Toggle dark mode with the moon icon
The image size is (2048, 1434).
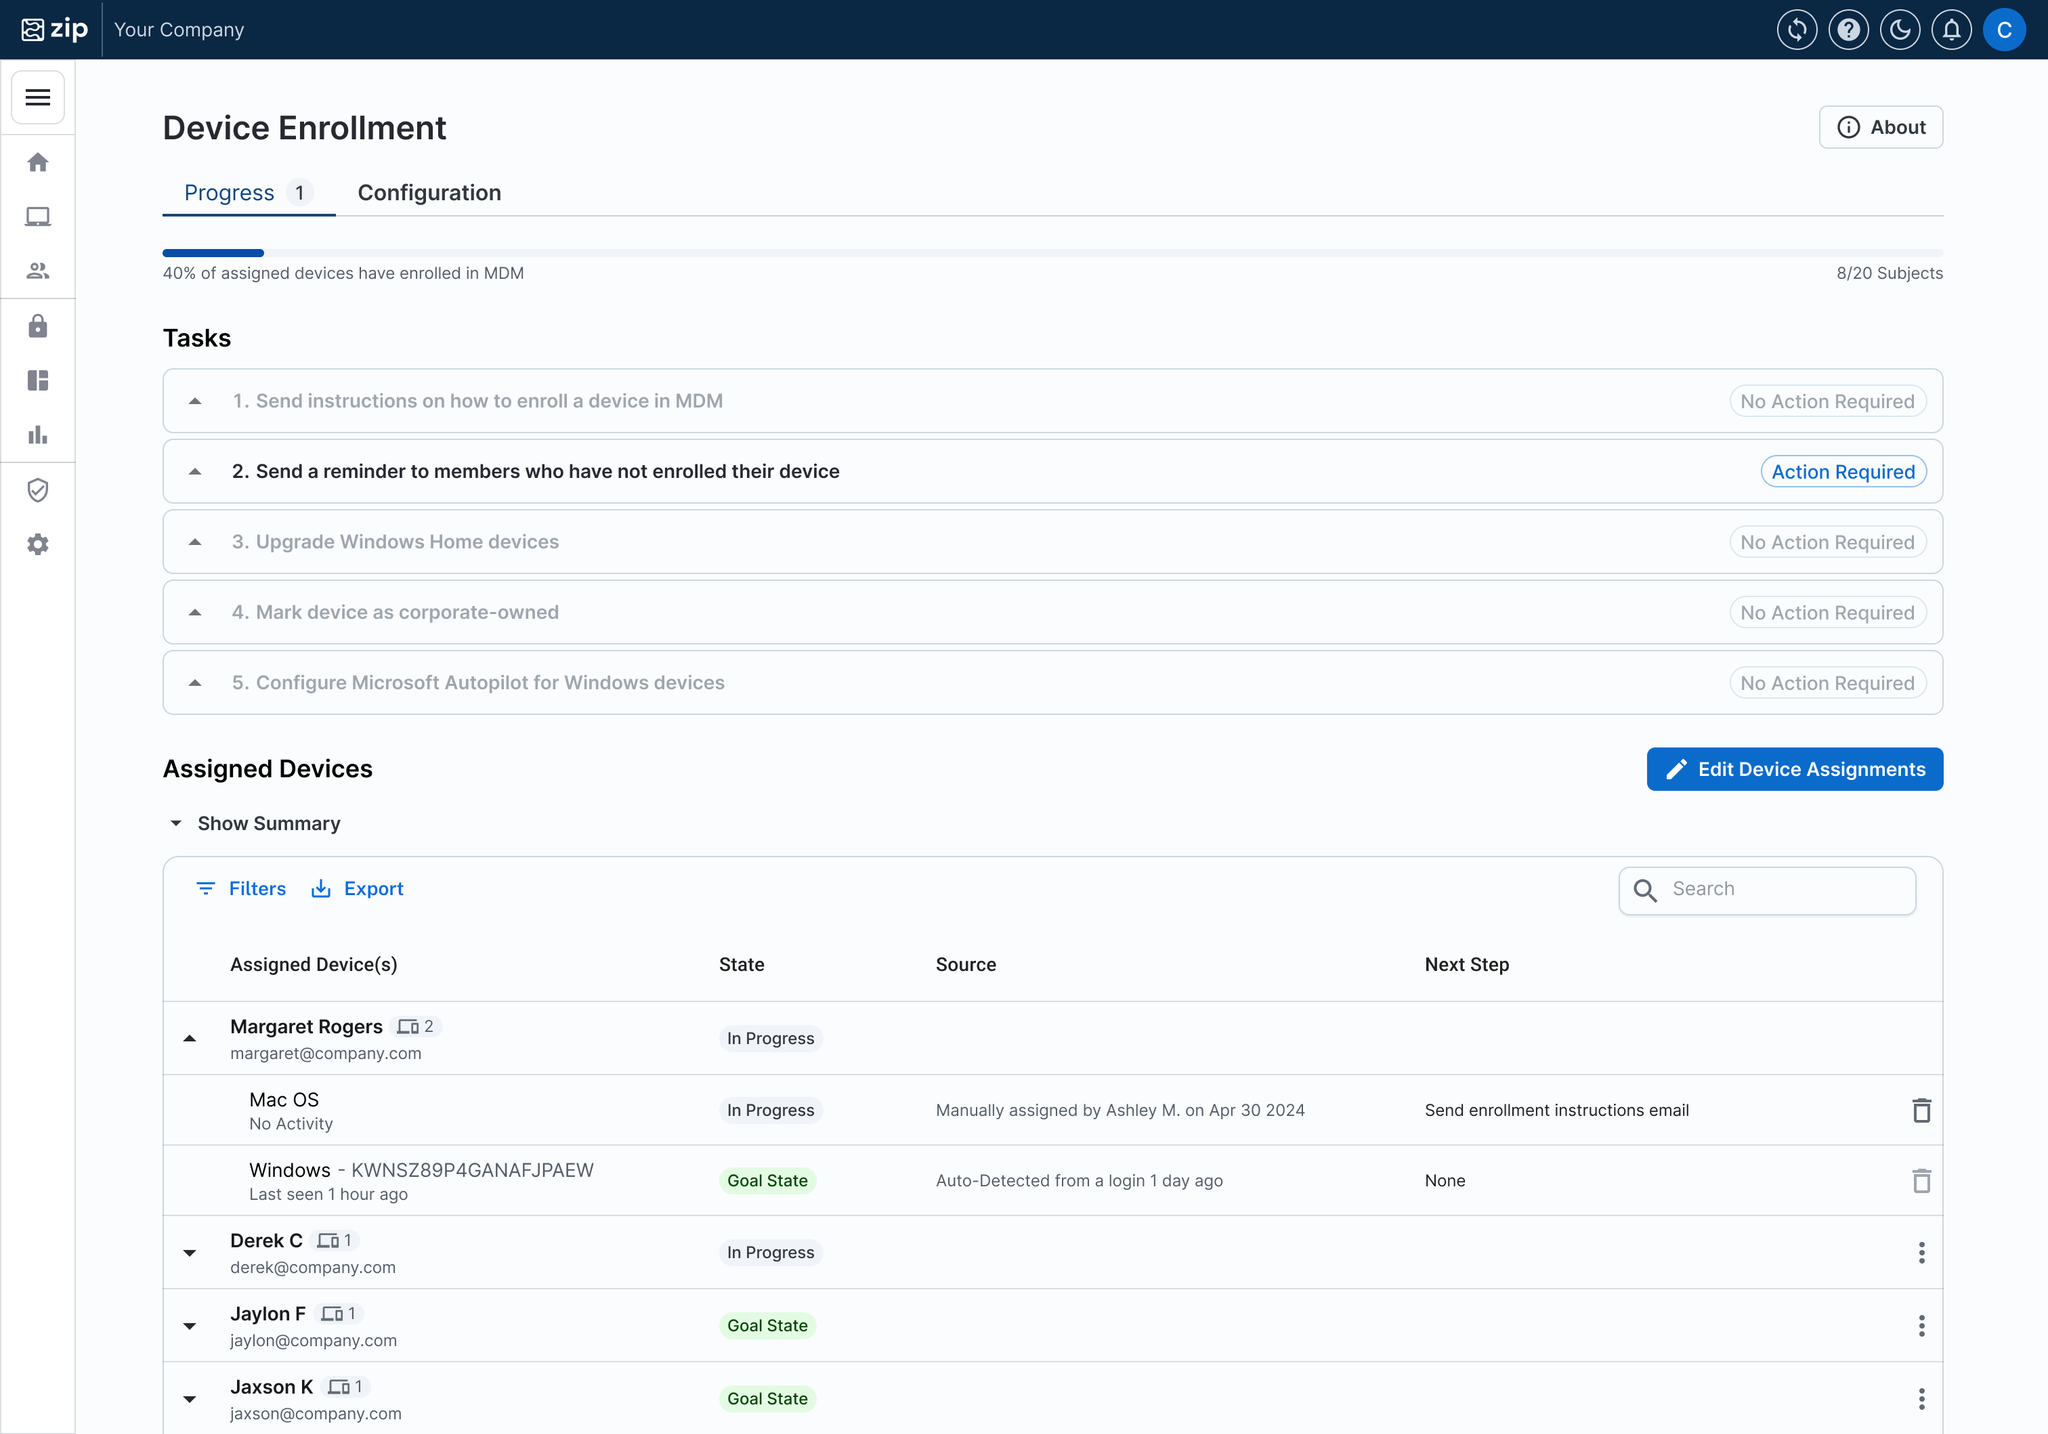[x=1901, y=29]
